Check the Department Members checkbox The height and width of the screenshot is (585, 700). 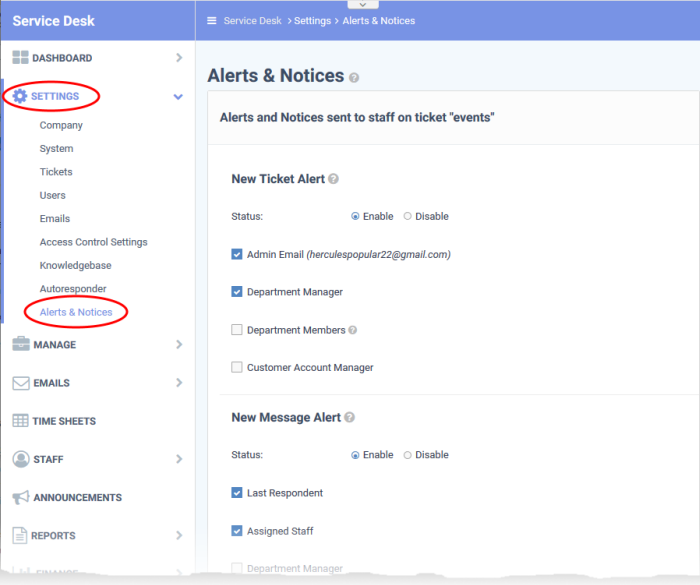click(237, 330)
